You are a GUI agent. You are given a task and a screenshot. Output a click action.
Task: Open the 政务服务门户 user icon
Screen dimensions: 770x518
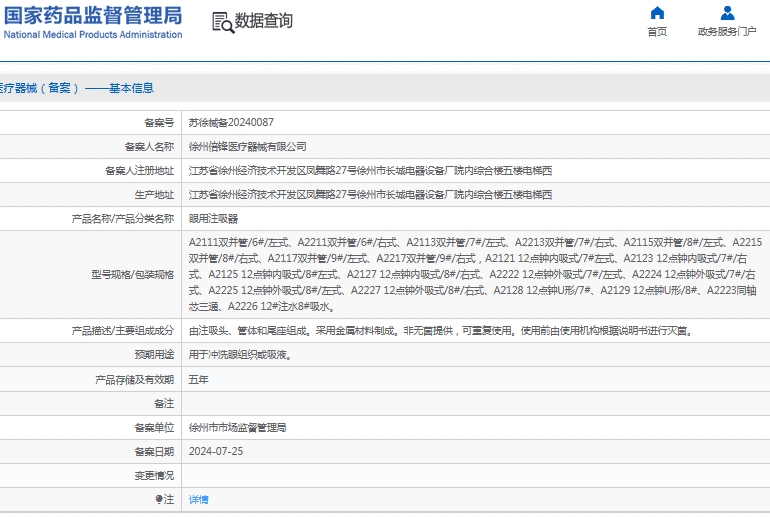[x=727, y=13]
